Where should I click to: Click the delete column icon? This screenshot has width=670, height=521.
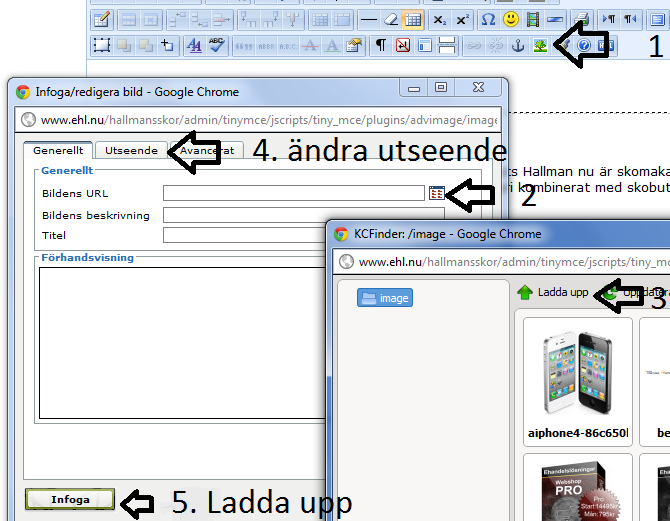(293, 20)
